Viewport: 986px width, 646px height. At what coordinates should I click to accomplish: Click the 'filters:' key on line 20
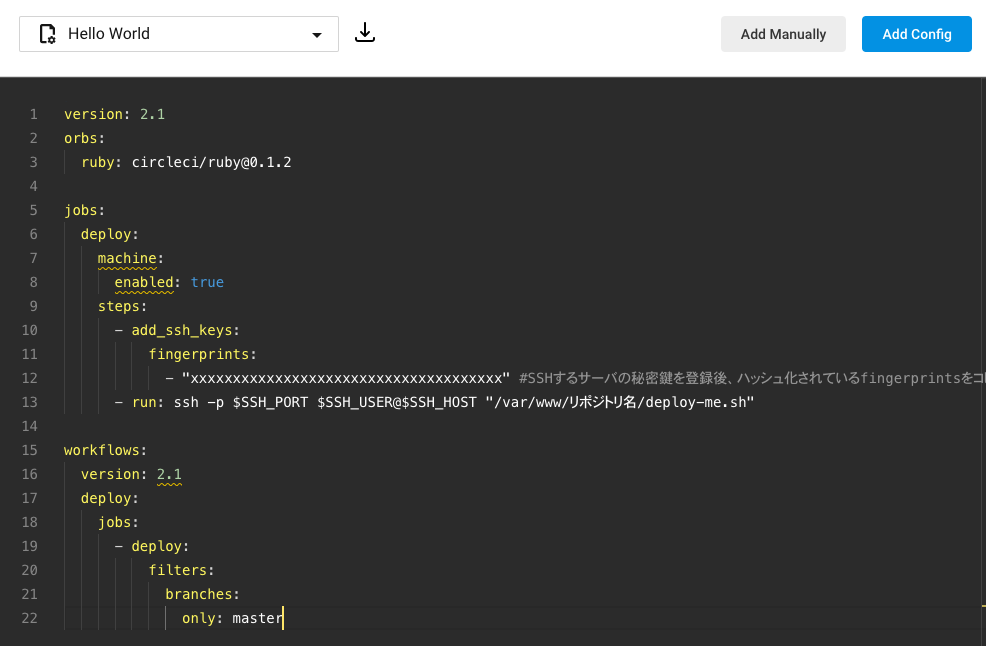click(x=181, y=571)
